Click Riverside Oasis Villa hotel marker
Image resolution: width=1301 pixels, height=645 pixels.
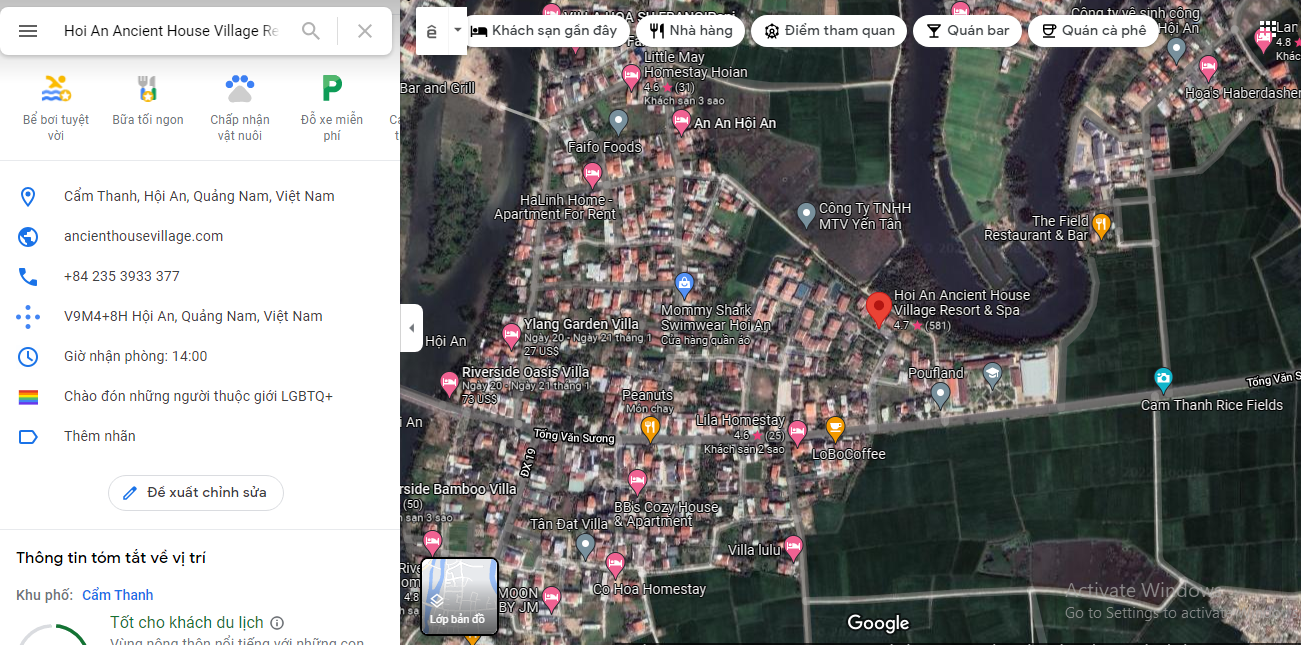click(x=450, y=382)
